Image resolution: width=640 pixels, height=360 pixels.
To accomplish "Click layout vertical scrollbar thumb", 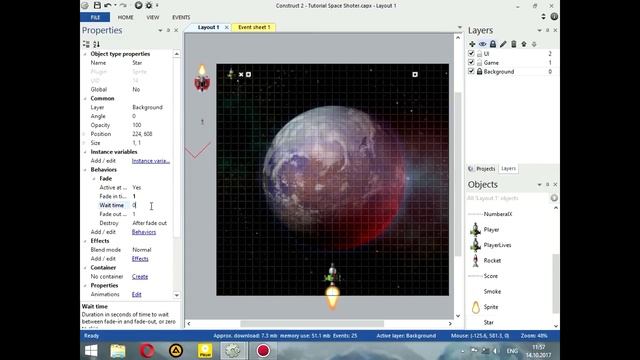I will tap(458, 175).
